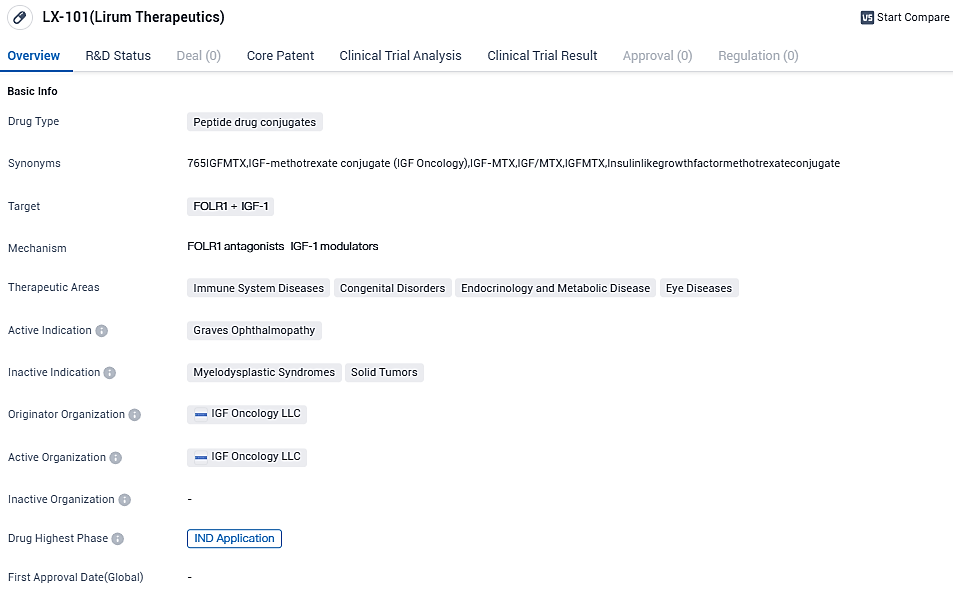Click the pill drug icon beside LX-101
953x589 pixels.
pyautogui.click(x=19, y=18)
